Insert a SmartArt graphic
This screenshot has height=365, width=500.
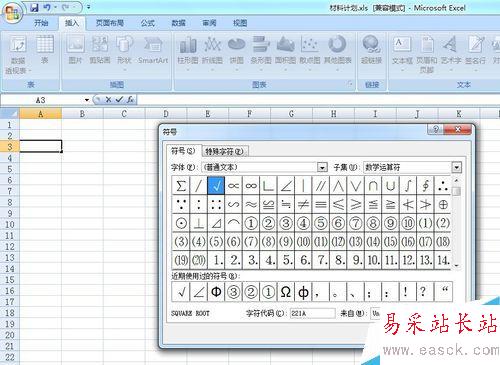pos(153,50)
